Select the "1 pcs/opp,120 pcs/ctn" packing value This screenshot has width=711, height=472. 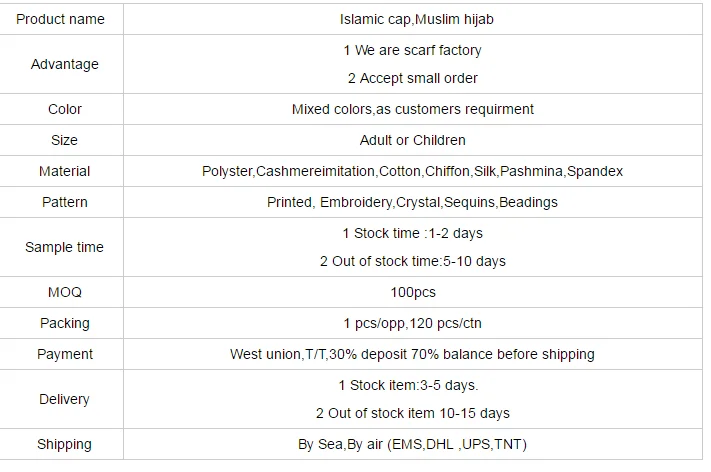(x=412, y=323)
